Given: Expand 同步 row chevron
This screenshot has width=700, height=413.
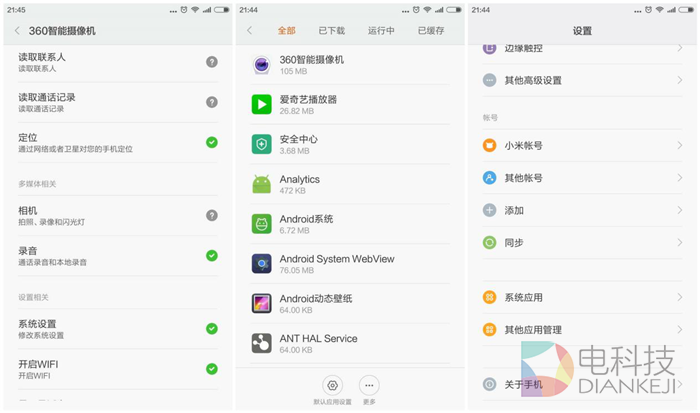Looking at the screenshot, I should (x=679, y=243).
